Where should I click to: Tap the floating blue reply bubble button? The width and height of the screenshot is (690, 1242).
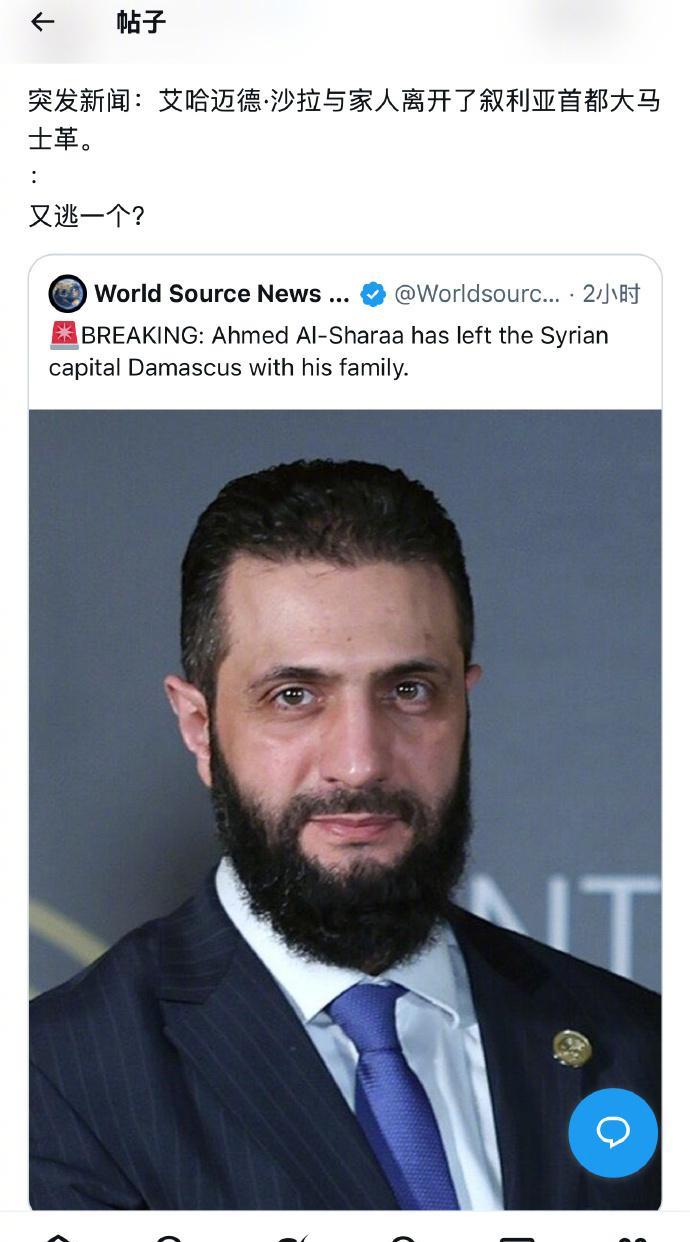[613, 1132]
